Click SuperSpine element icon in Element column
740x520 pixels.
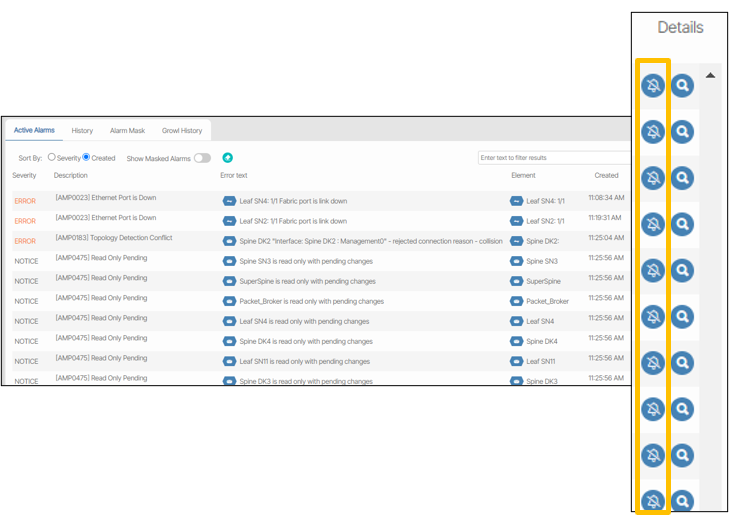[x=517, y=281]
